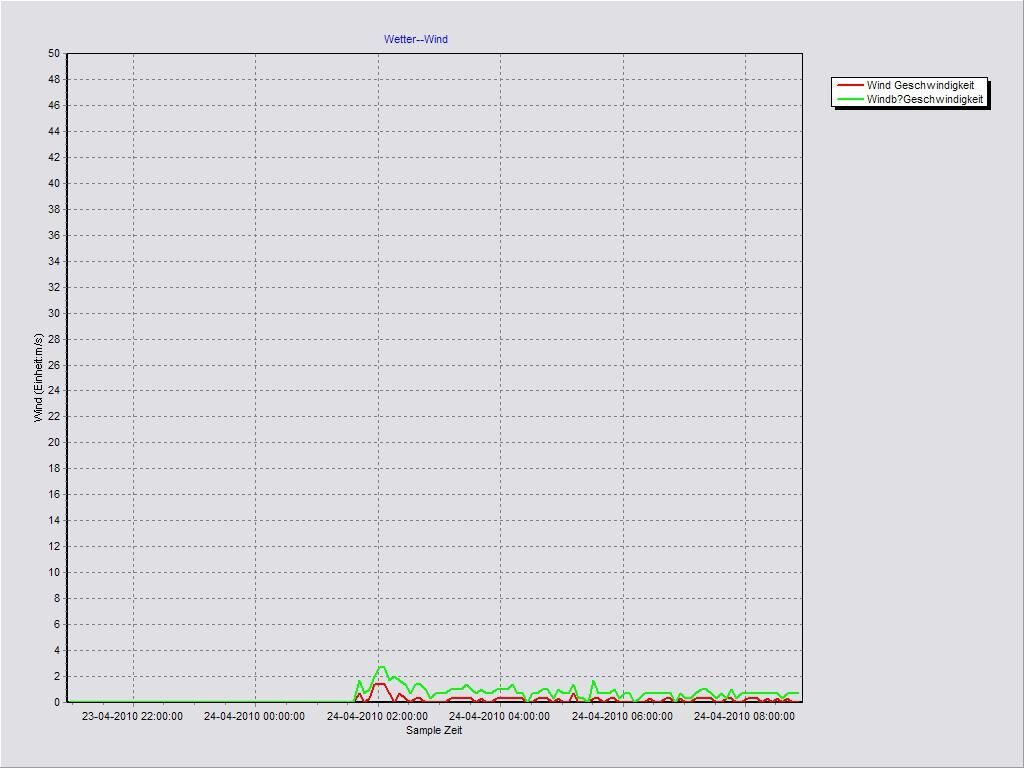This screenshot has width=1024, height=768.
Task: Click the highest green gust peak near 02:00
Action: [x=381, y=667]
